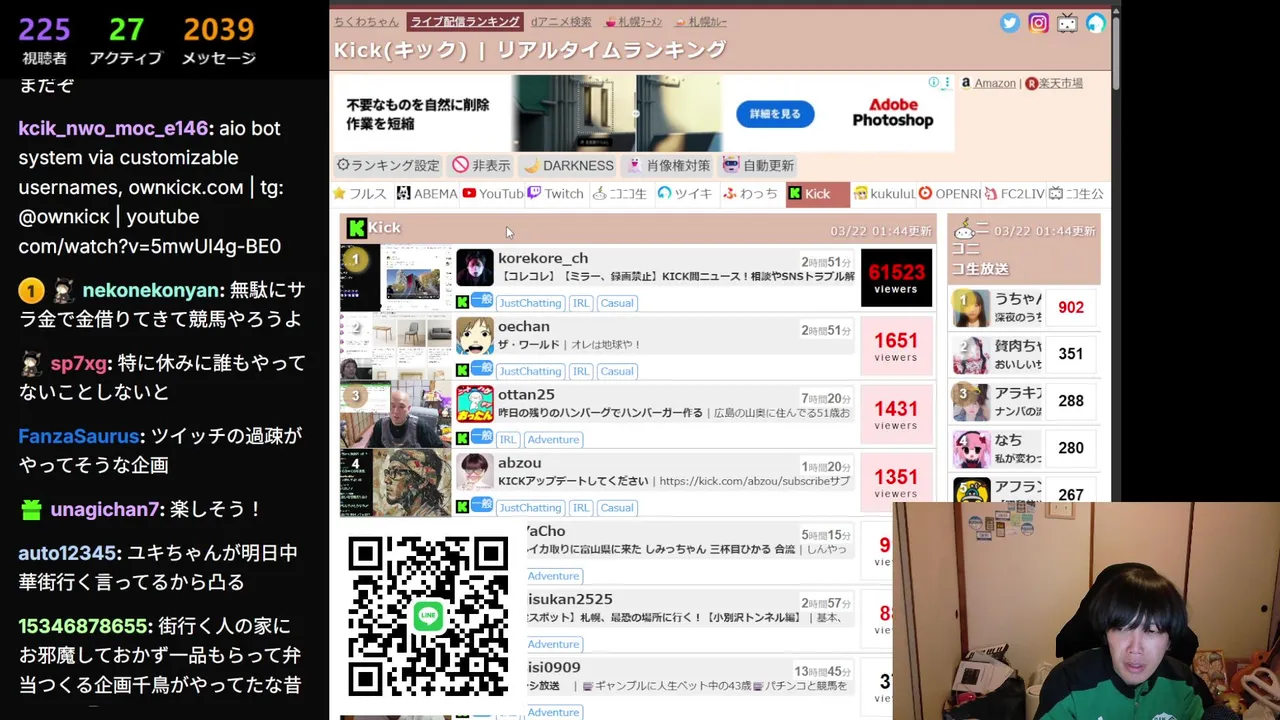Click unagichan7 username in chat
Screen dimensions: 1280x720
105,509
